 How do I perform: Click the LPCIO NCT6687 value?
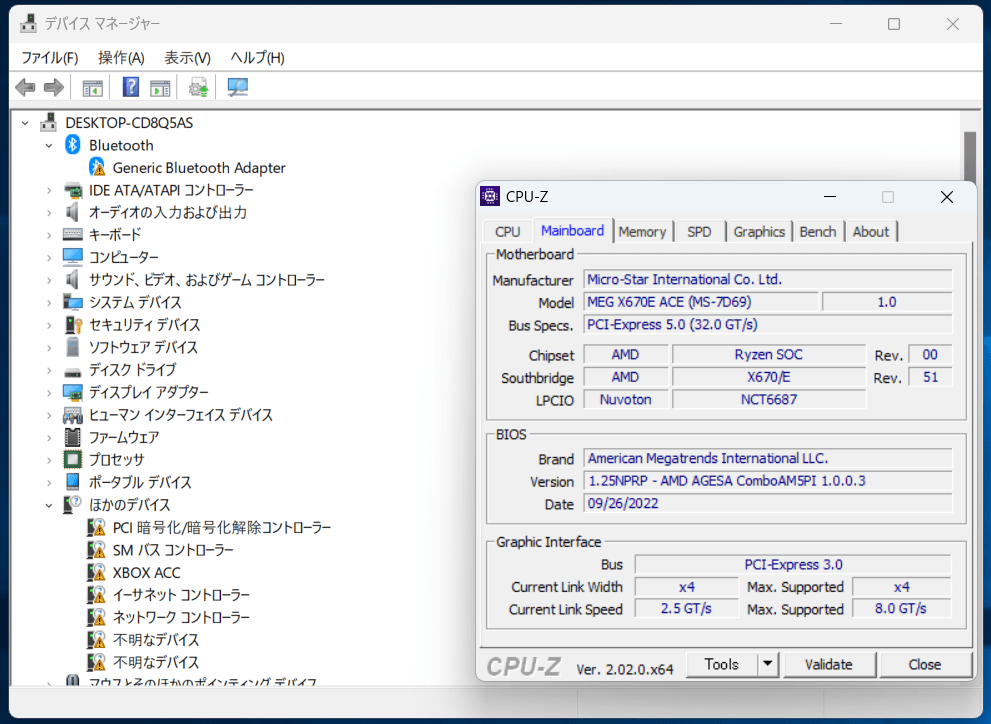[769, 399]
